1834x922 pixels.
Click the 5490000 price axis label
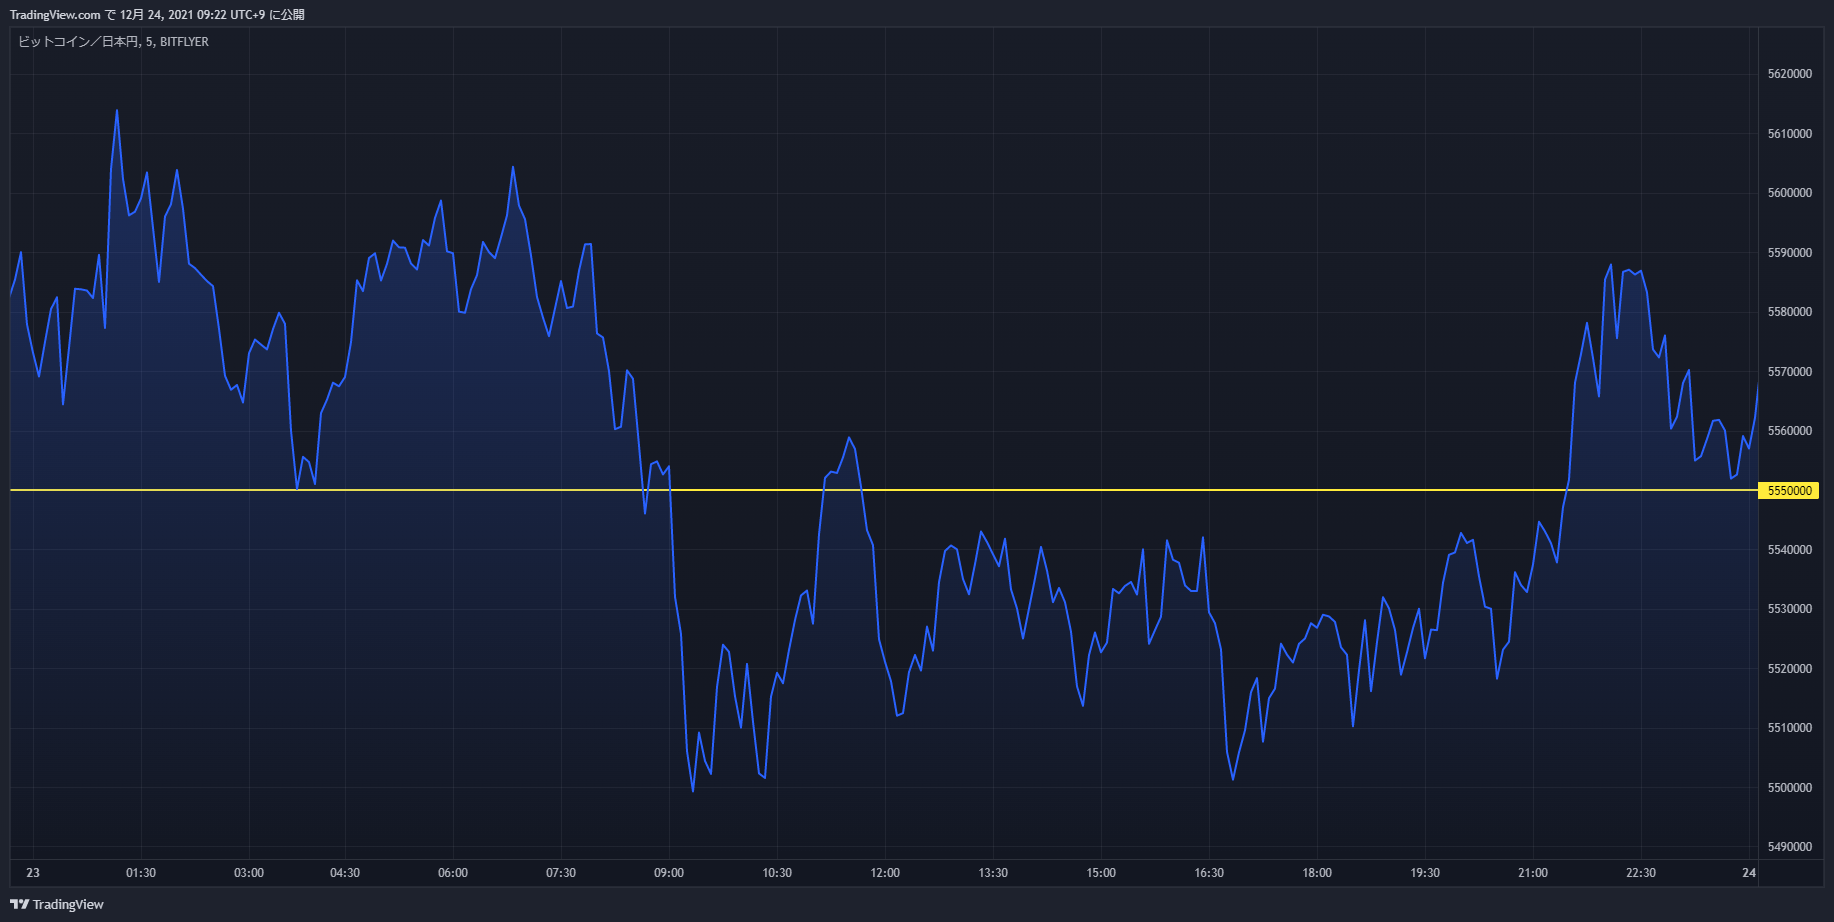[1789, 847]
